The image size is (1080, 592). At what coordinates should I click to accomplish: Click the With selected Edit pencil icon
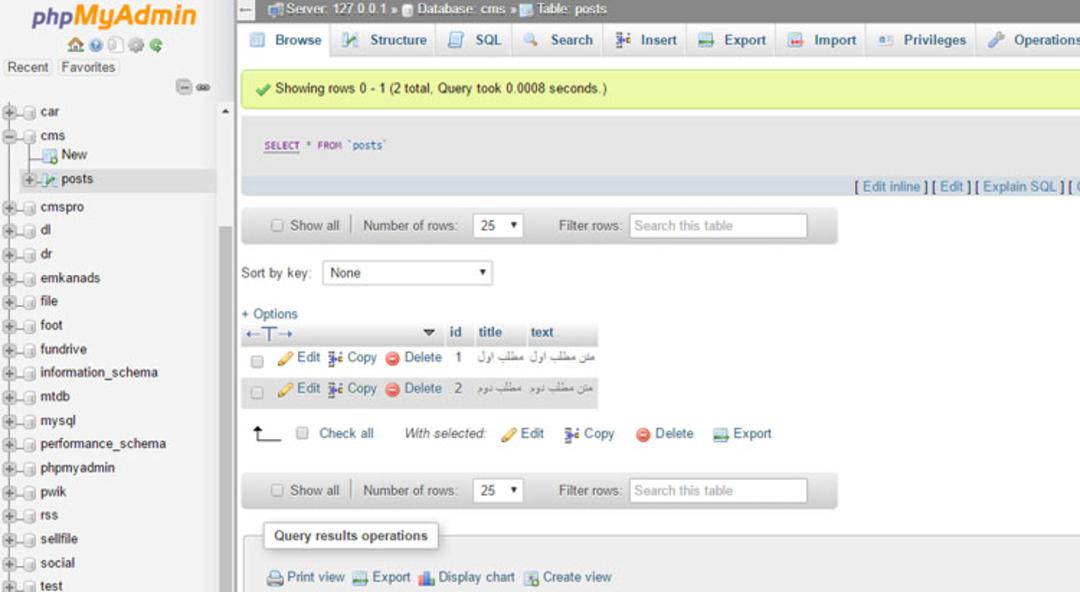click(x=509, y=434)
